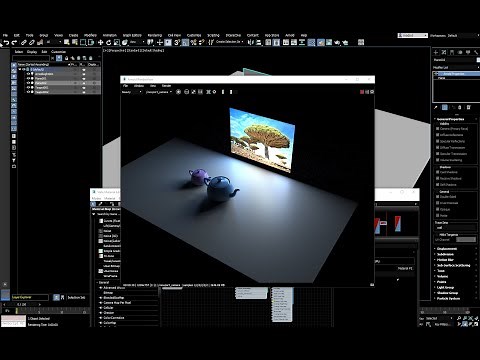Click the Redo arrow in main toolbar

pyautogui.click(x=14, y=42)
